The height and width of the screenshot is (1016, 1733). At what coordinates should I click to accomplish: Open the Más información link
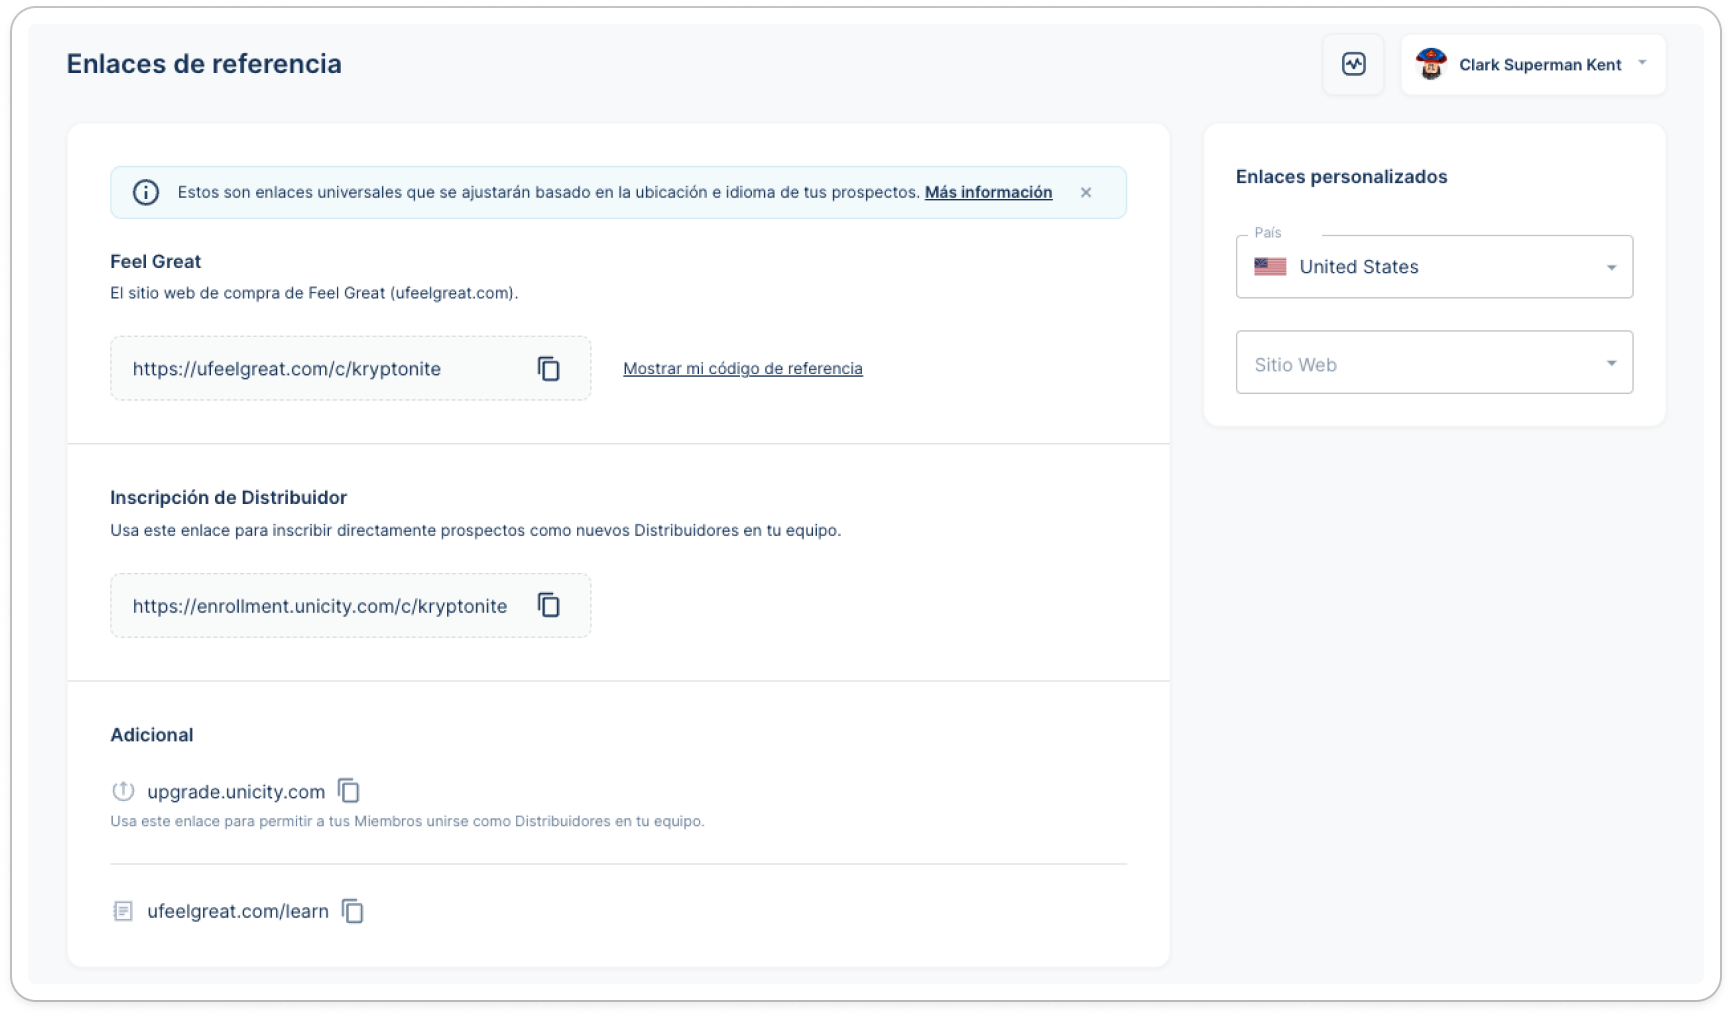point(988,192)
